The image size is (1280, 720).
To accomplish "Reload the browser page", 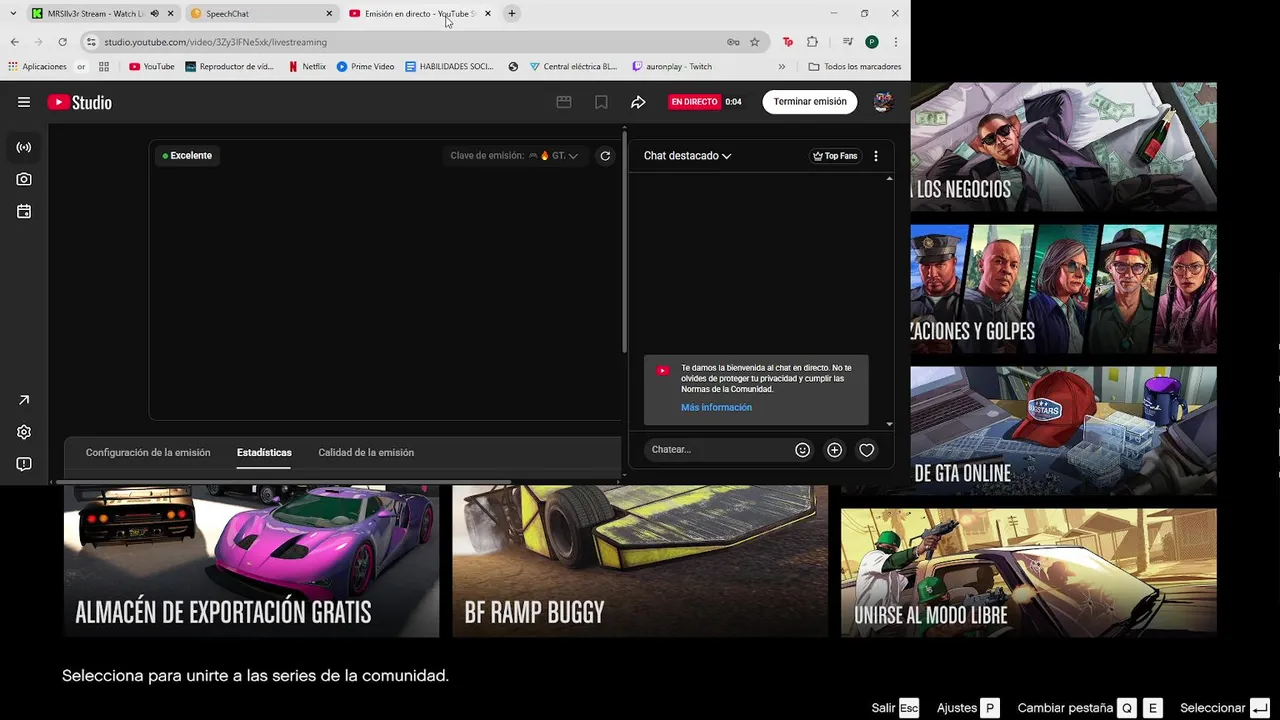I will click(62, 42).
